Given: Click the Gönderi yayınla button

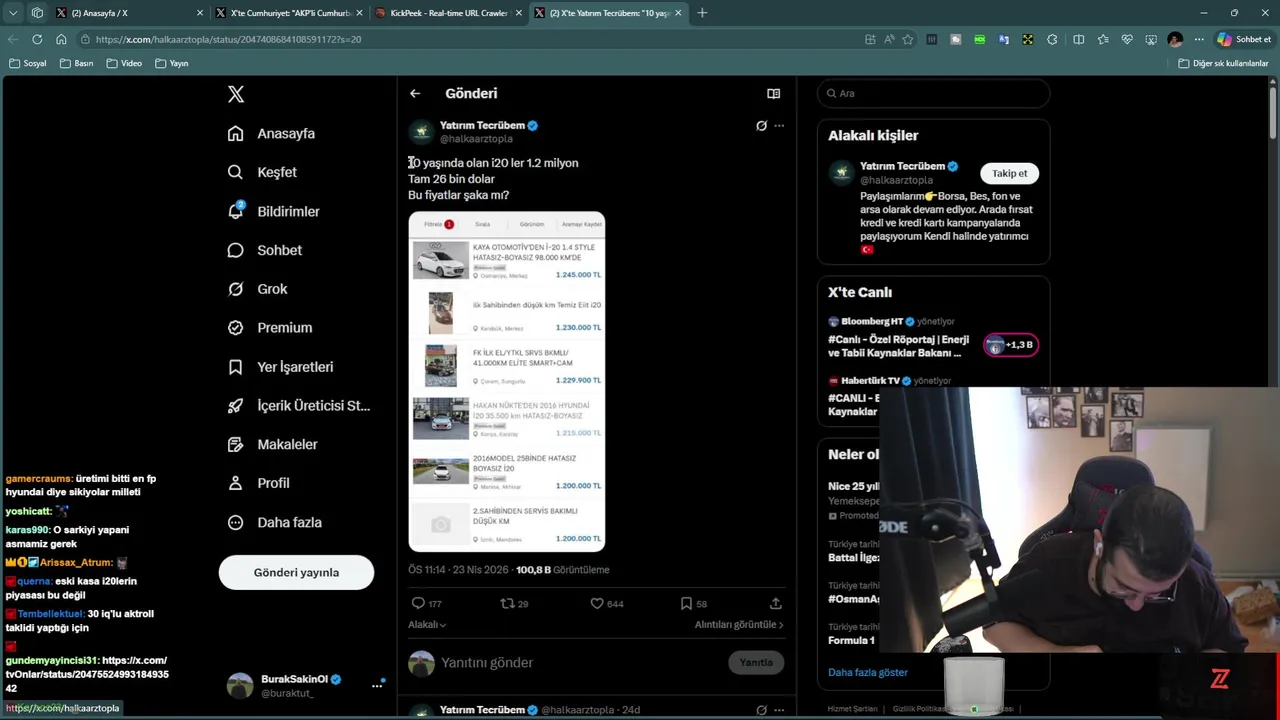Looking at the screenshot, I should (x=296, y=573).
